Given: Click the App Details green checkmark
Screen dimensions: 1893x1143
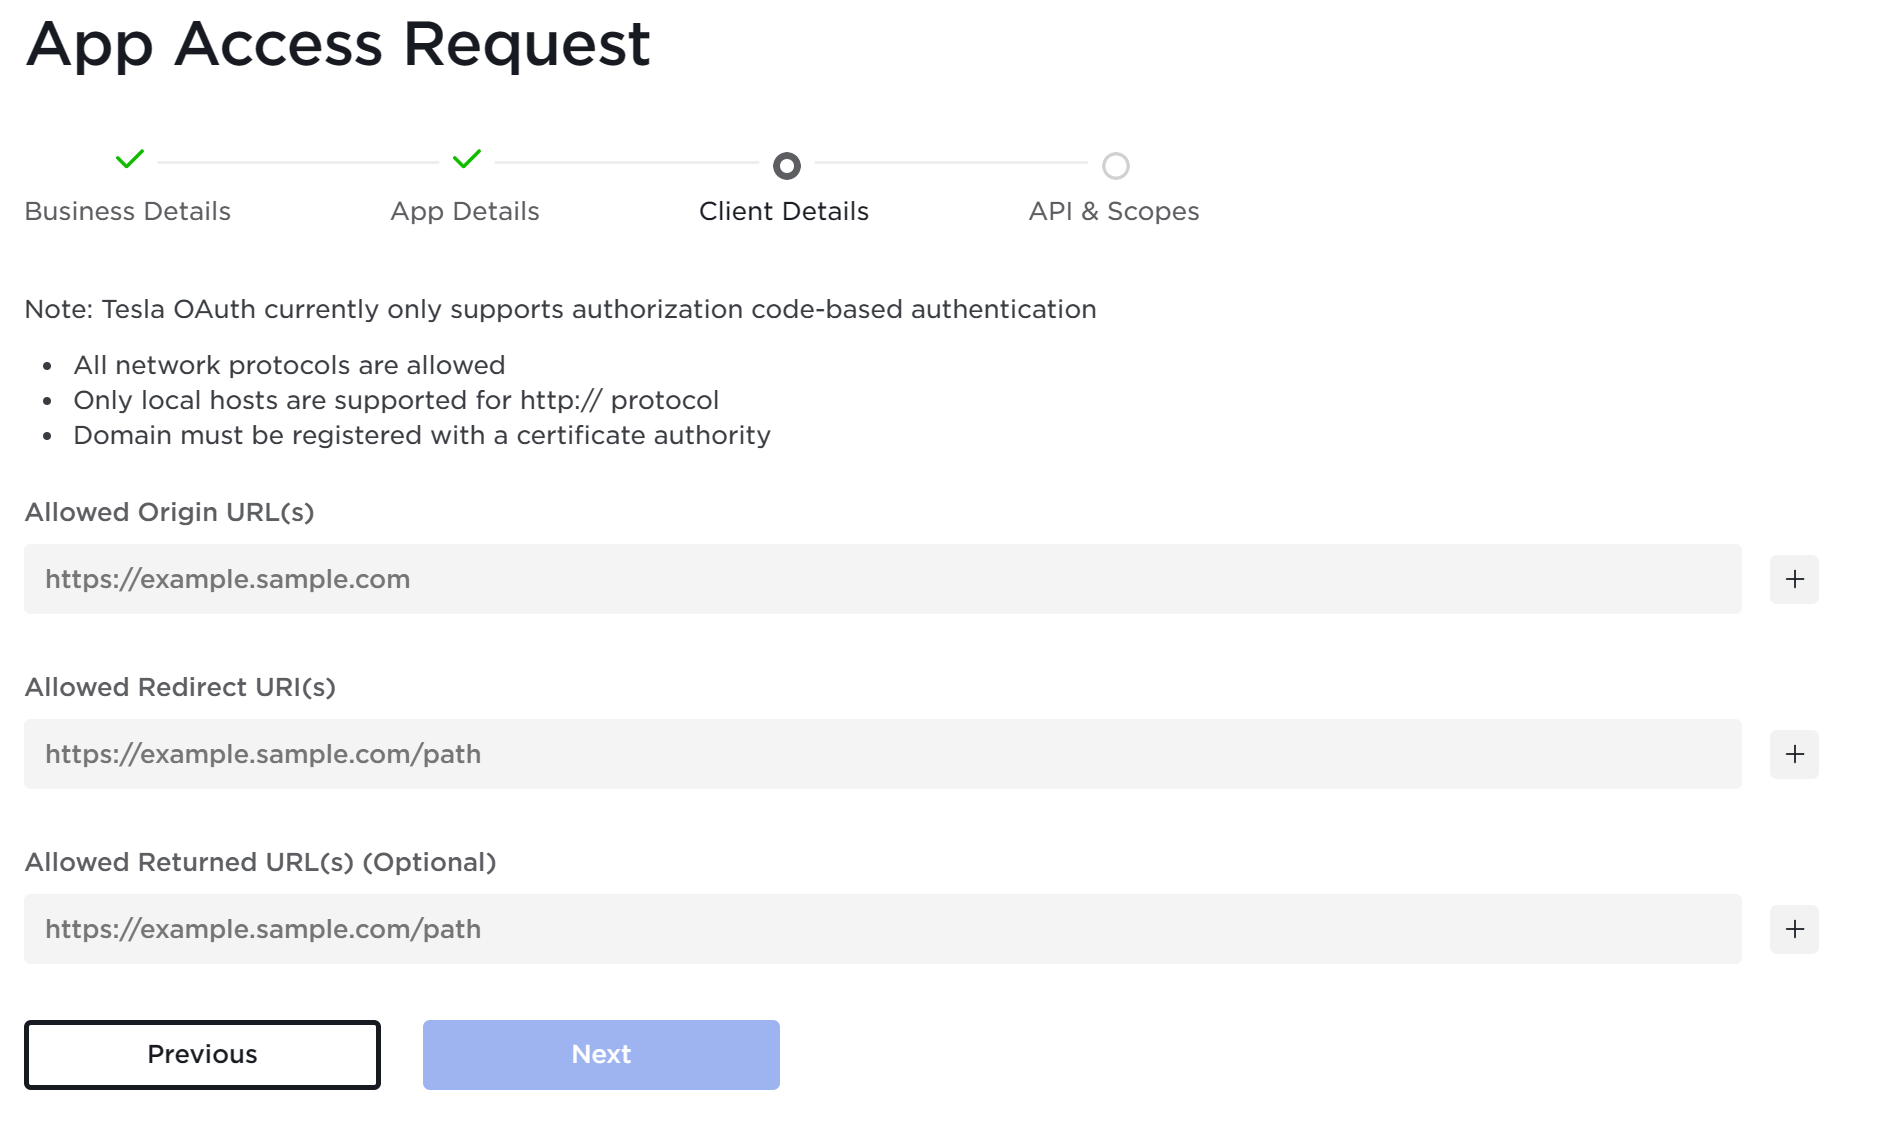Looking at the screenshot, I should click(x=467, y=159).
